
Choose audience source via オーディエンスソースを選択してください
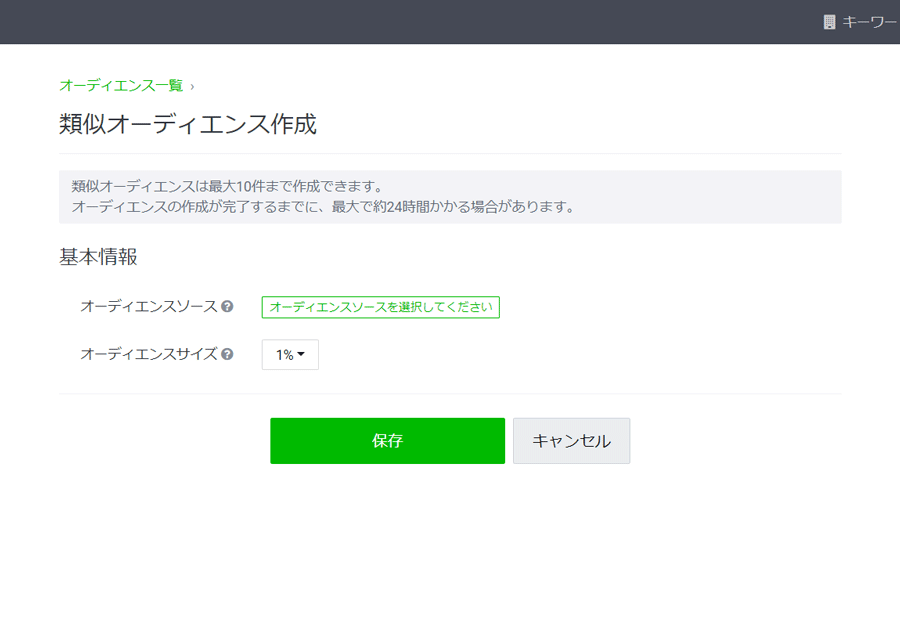[x=381, y=307]
